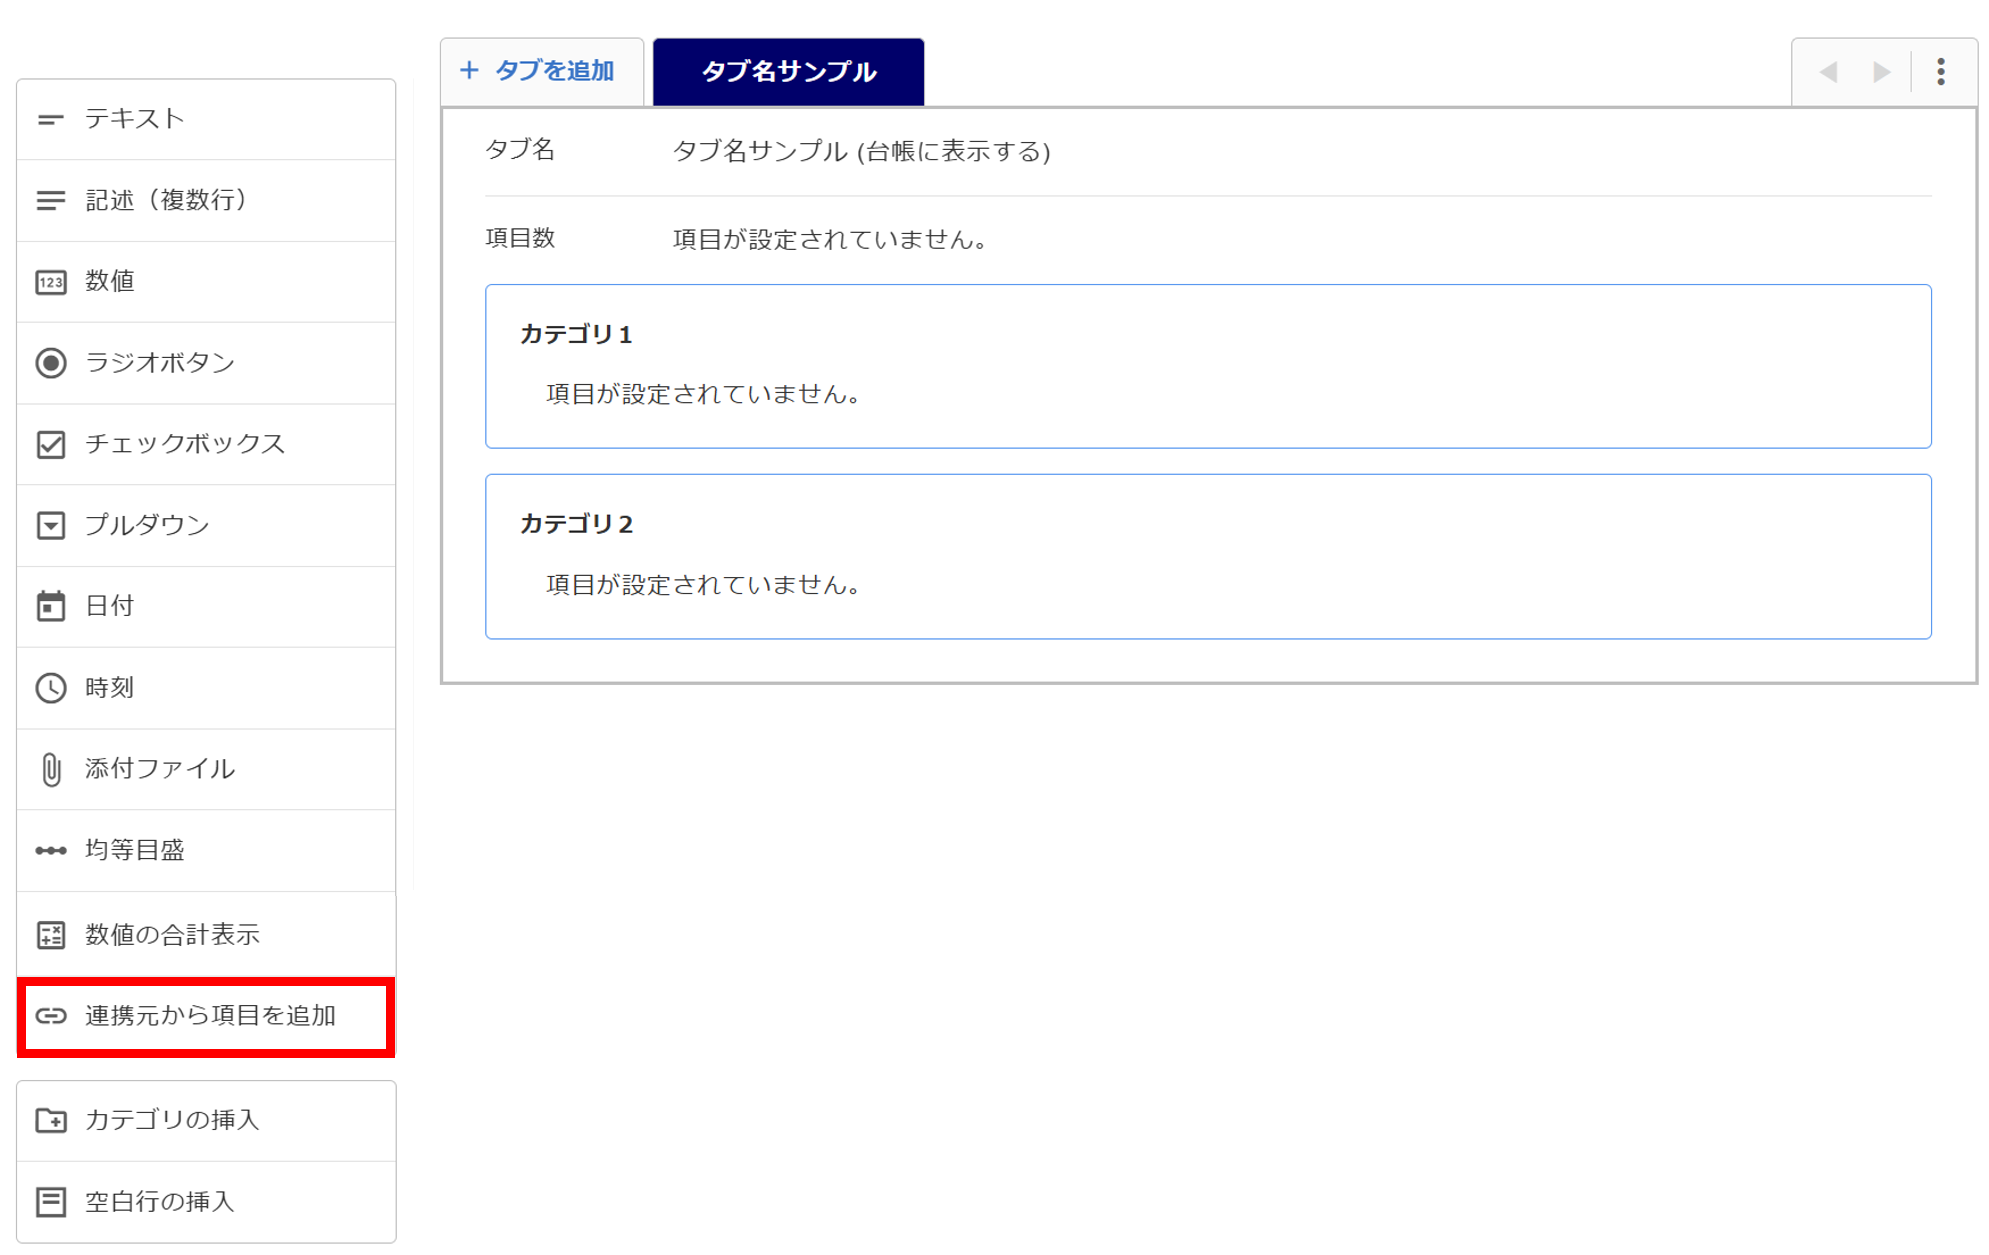Insert a blank row with 空白行の挿入

tap(206, 1202)
